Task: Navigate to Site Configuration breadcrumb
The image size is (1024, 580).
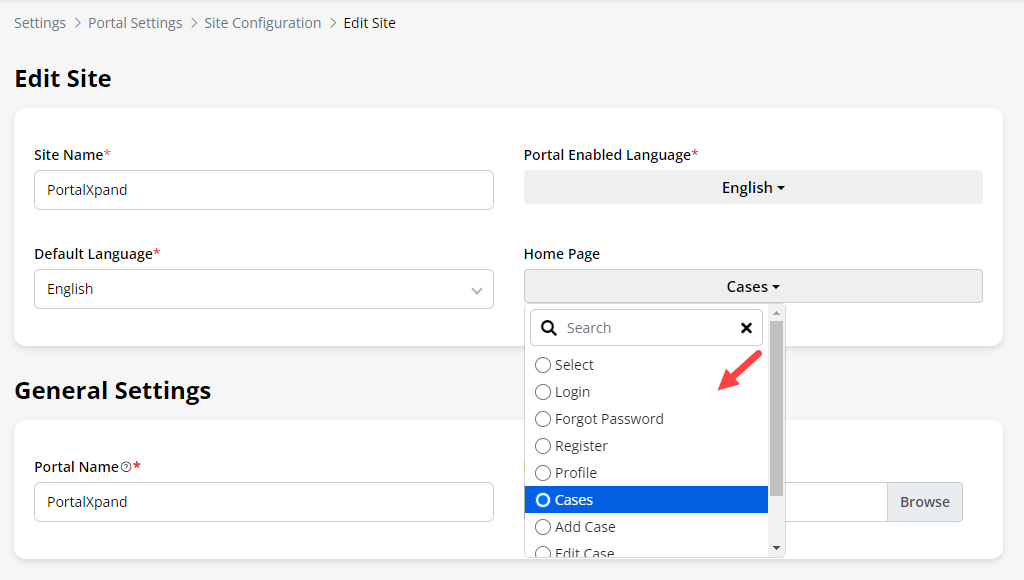Action: pyautogui.click(x=263, y=23)
